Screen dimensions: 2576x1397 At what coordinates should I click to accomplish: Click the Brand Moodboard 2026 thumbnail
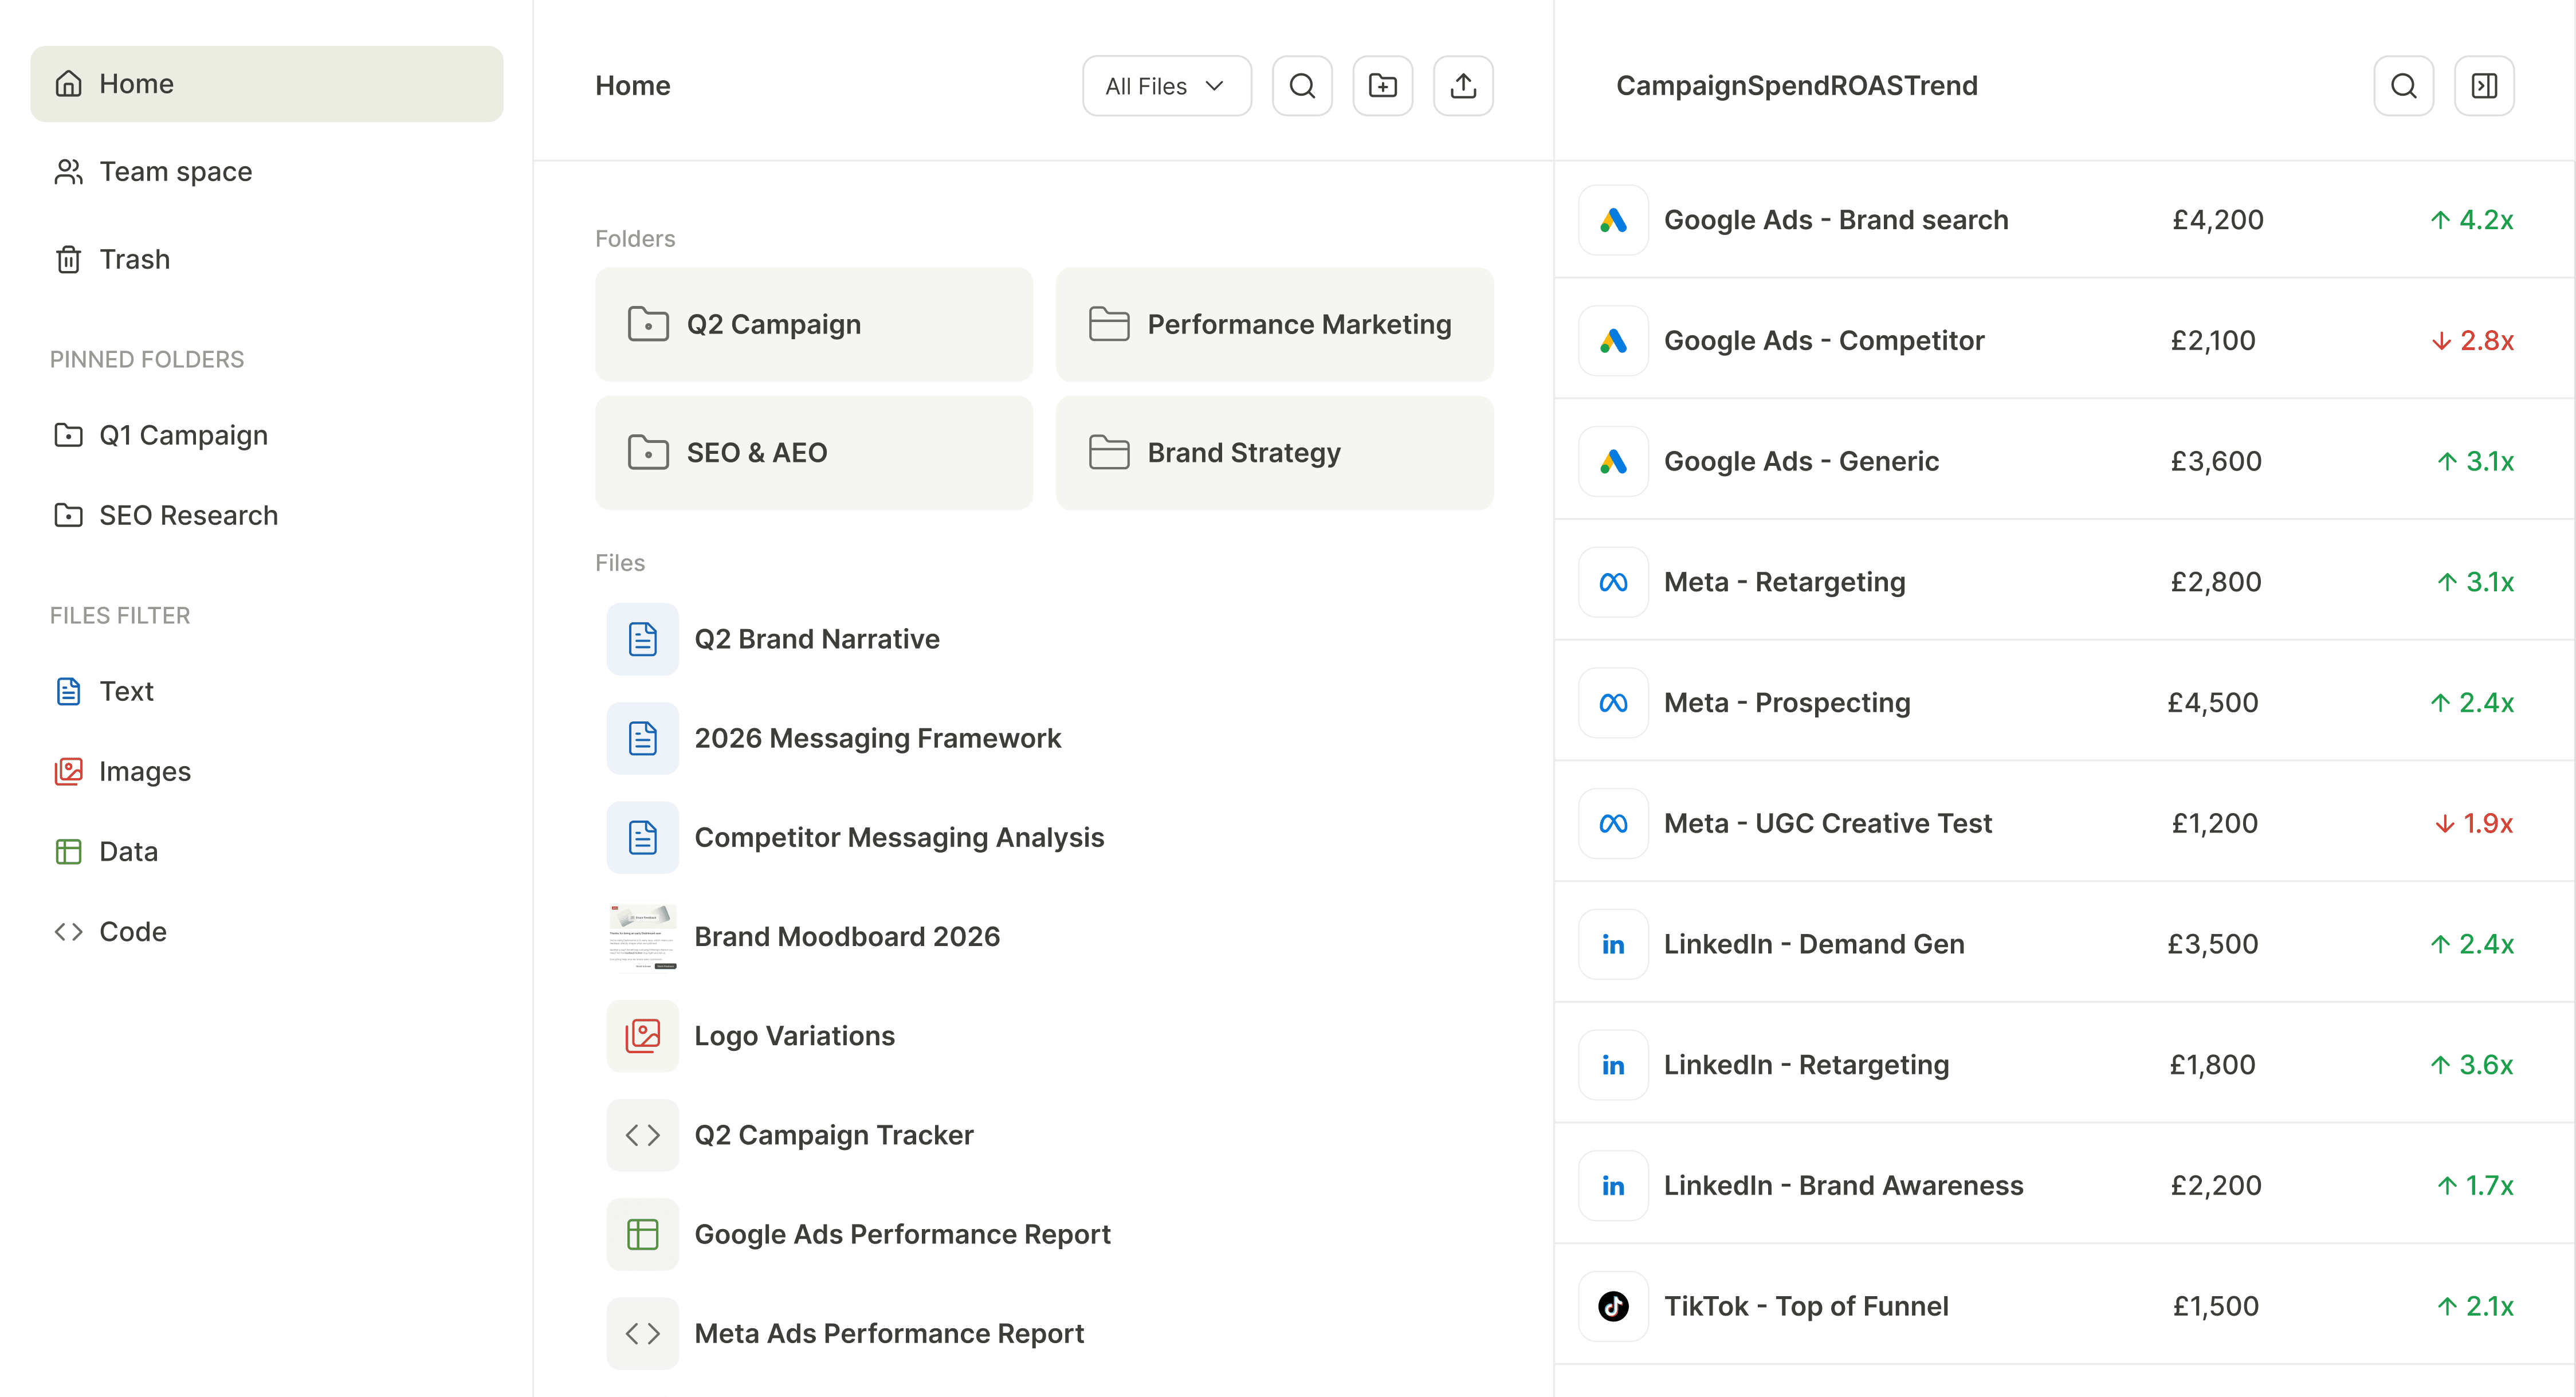(x=642, y=936)
